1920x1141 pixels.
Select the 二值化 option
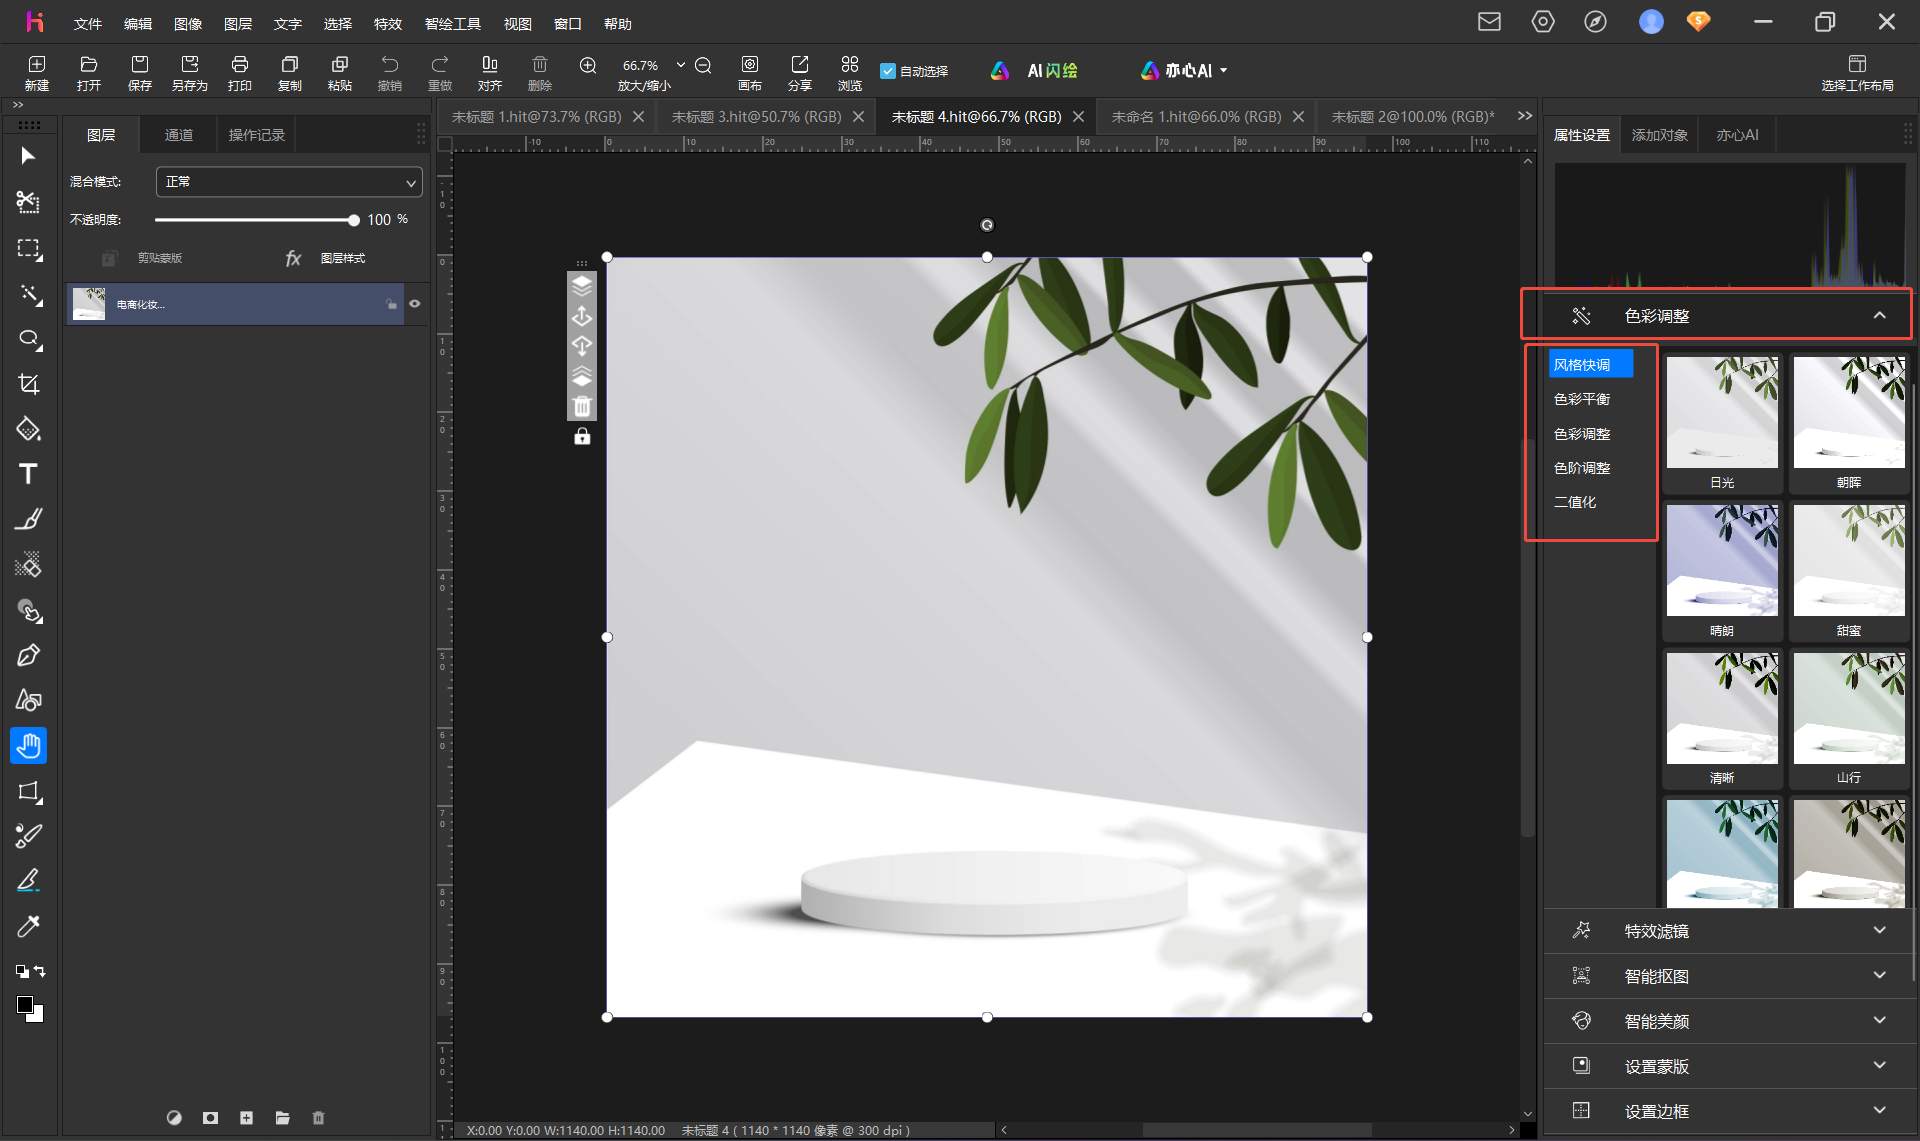tap(1575, 502)
